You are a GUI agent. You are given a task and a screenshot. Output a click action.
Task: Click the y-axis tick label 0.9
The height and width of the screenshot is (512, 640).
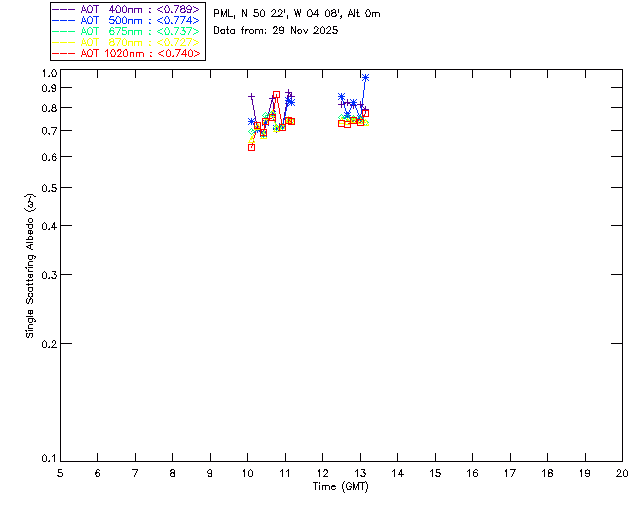(x=49, y=88)
